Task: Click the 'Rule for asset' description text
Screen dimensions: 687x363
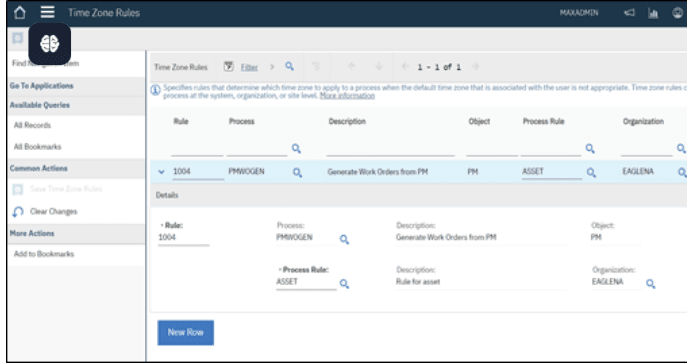Action: [418, 282]
